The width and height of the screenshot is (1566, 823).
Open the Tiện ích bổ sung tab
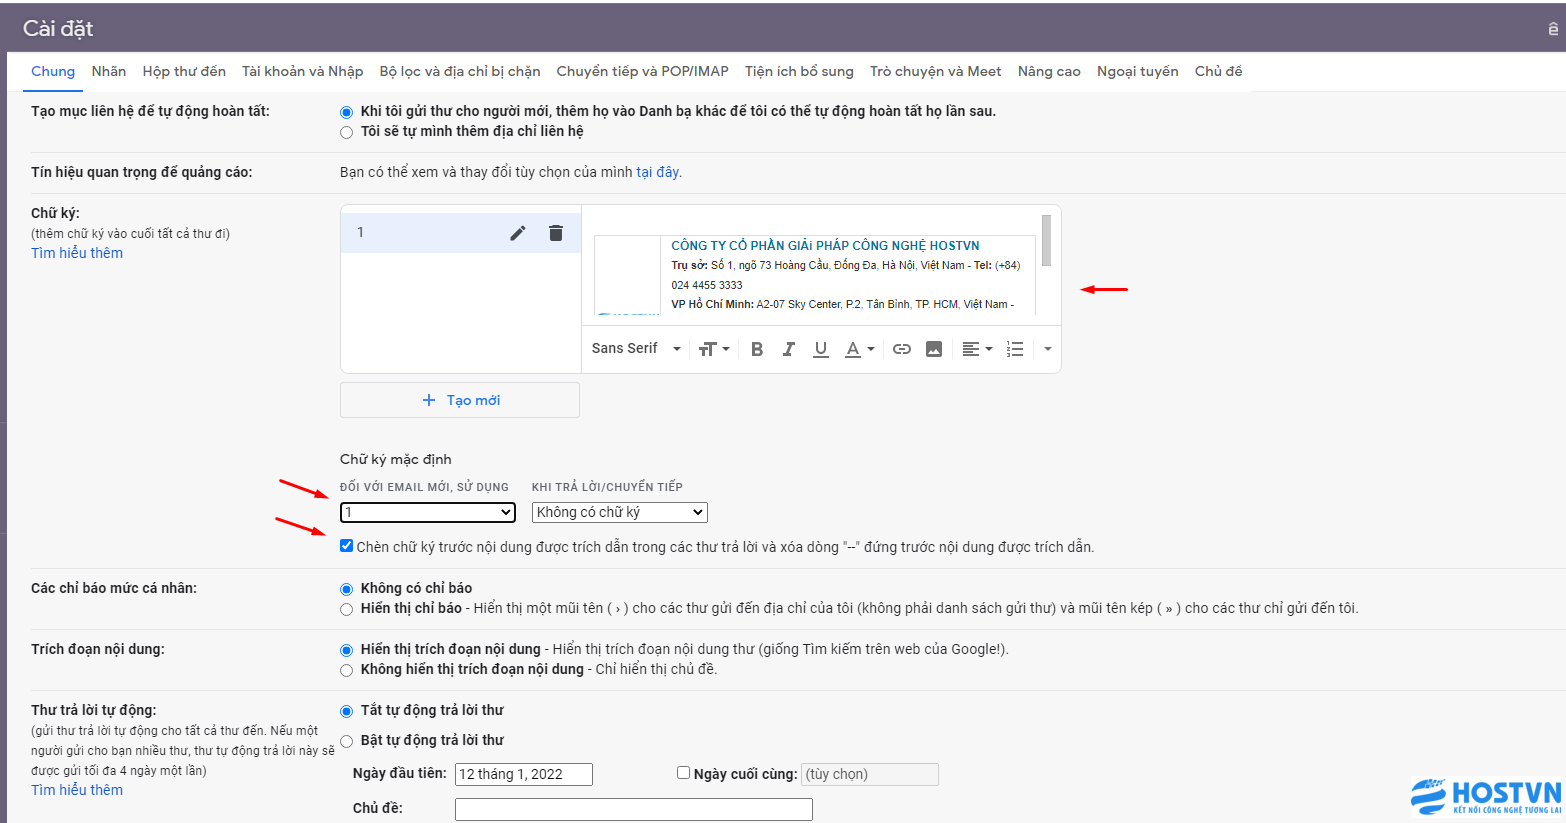tap(799, 71)
